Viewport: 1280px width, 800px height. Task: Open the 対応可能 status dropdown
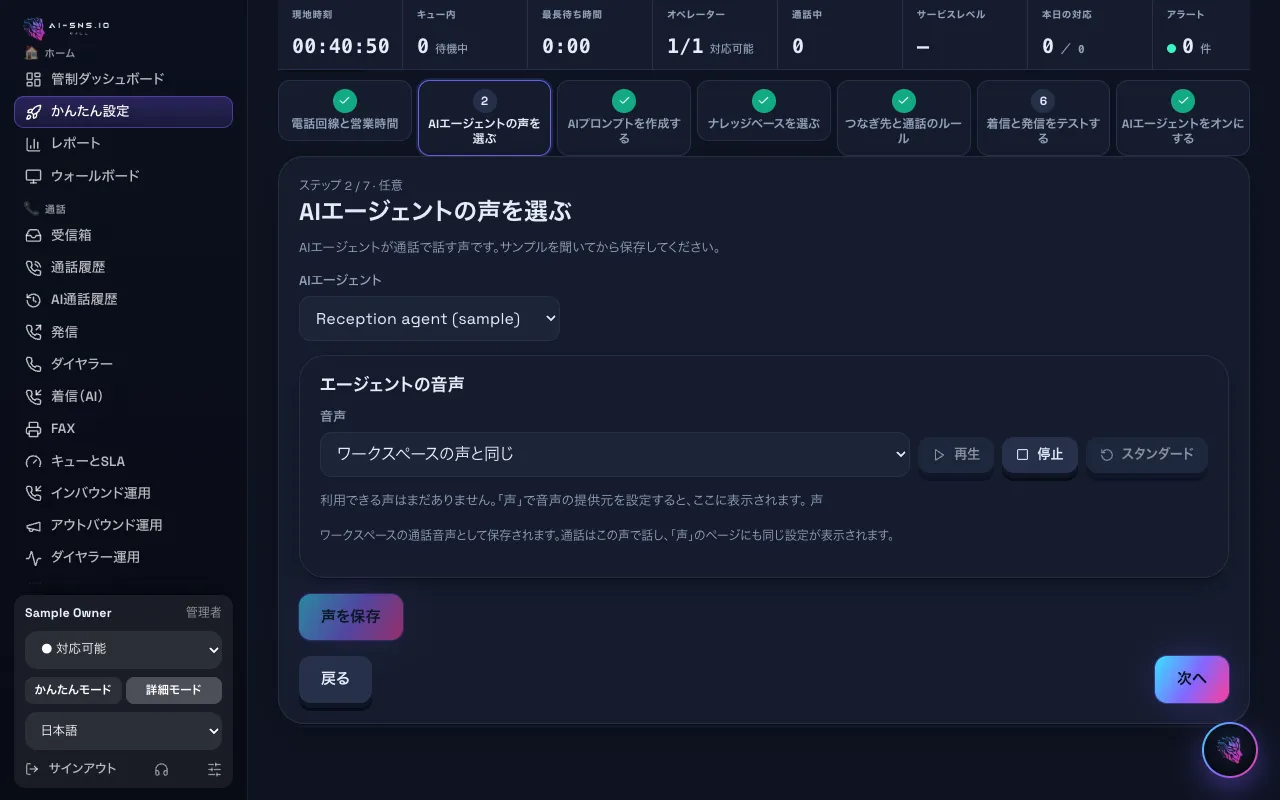[x=124, y=649]
